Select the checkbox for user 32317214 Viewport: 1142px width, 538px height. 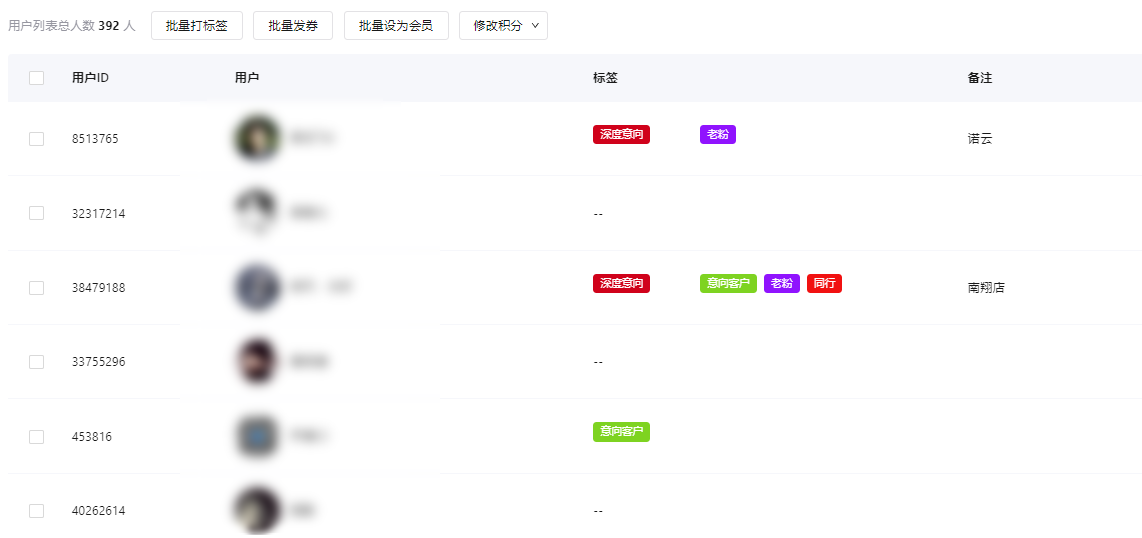tap(37, 213)
